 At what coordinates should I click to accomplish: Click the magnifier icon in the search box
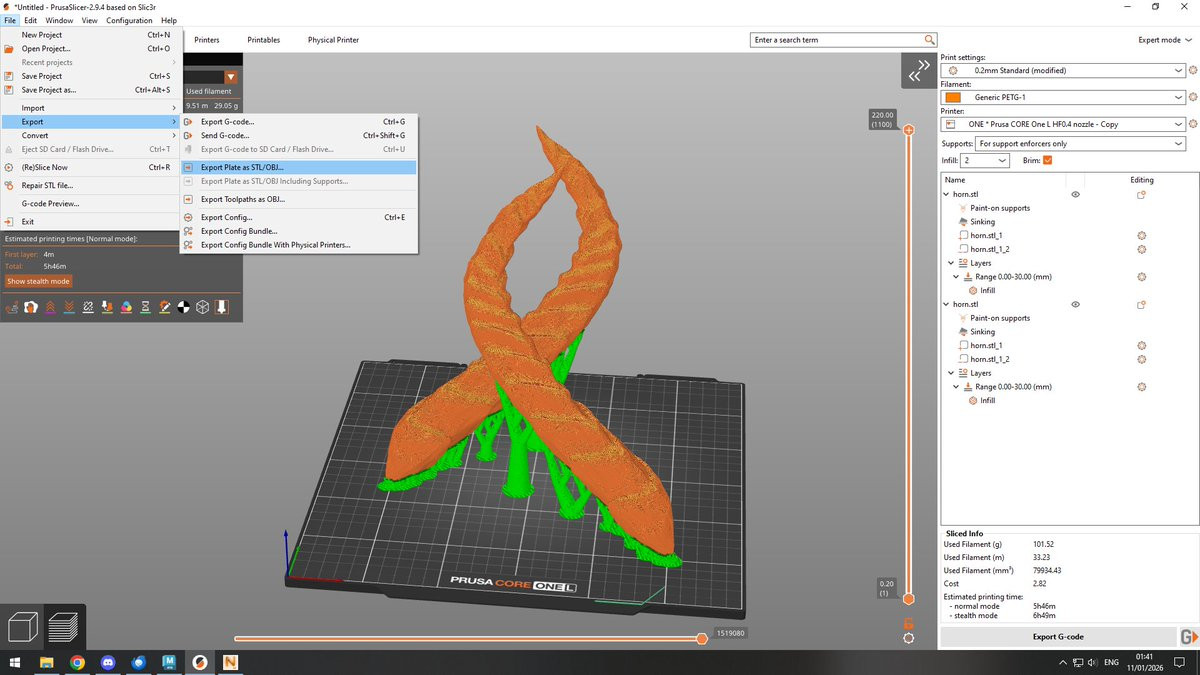[930, 40]
